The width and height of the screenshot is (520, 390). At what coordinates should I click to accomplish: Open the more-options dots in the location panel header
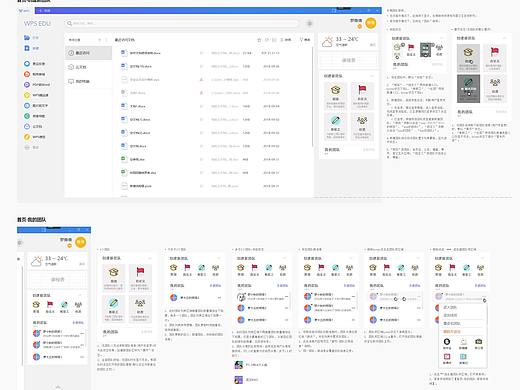coord(107,40)
